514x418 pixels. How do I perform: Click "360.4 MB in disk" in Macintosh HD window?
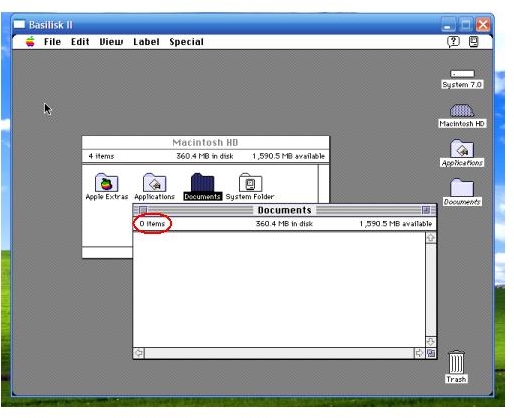pyautogui.click(x=205, y=156)
